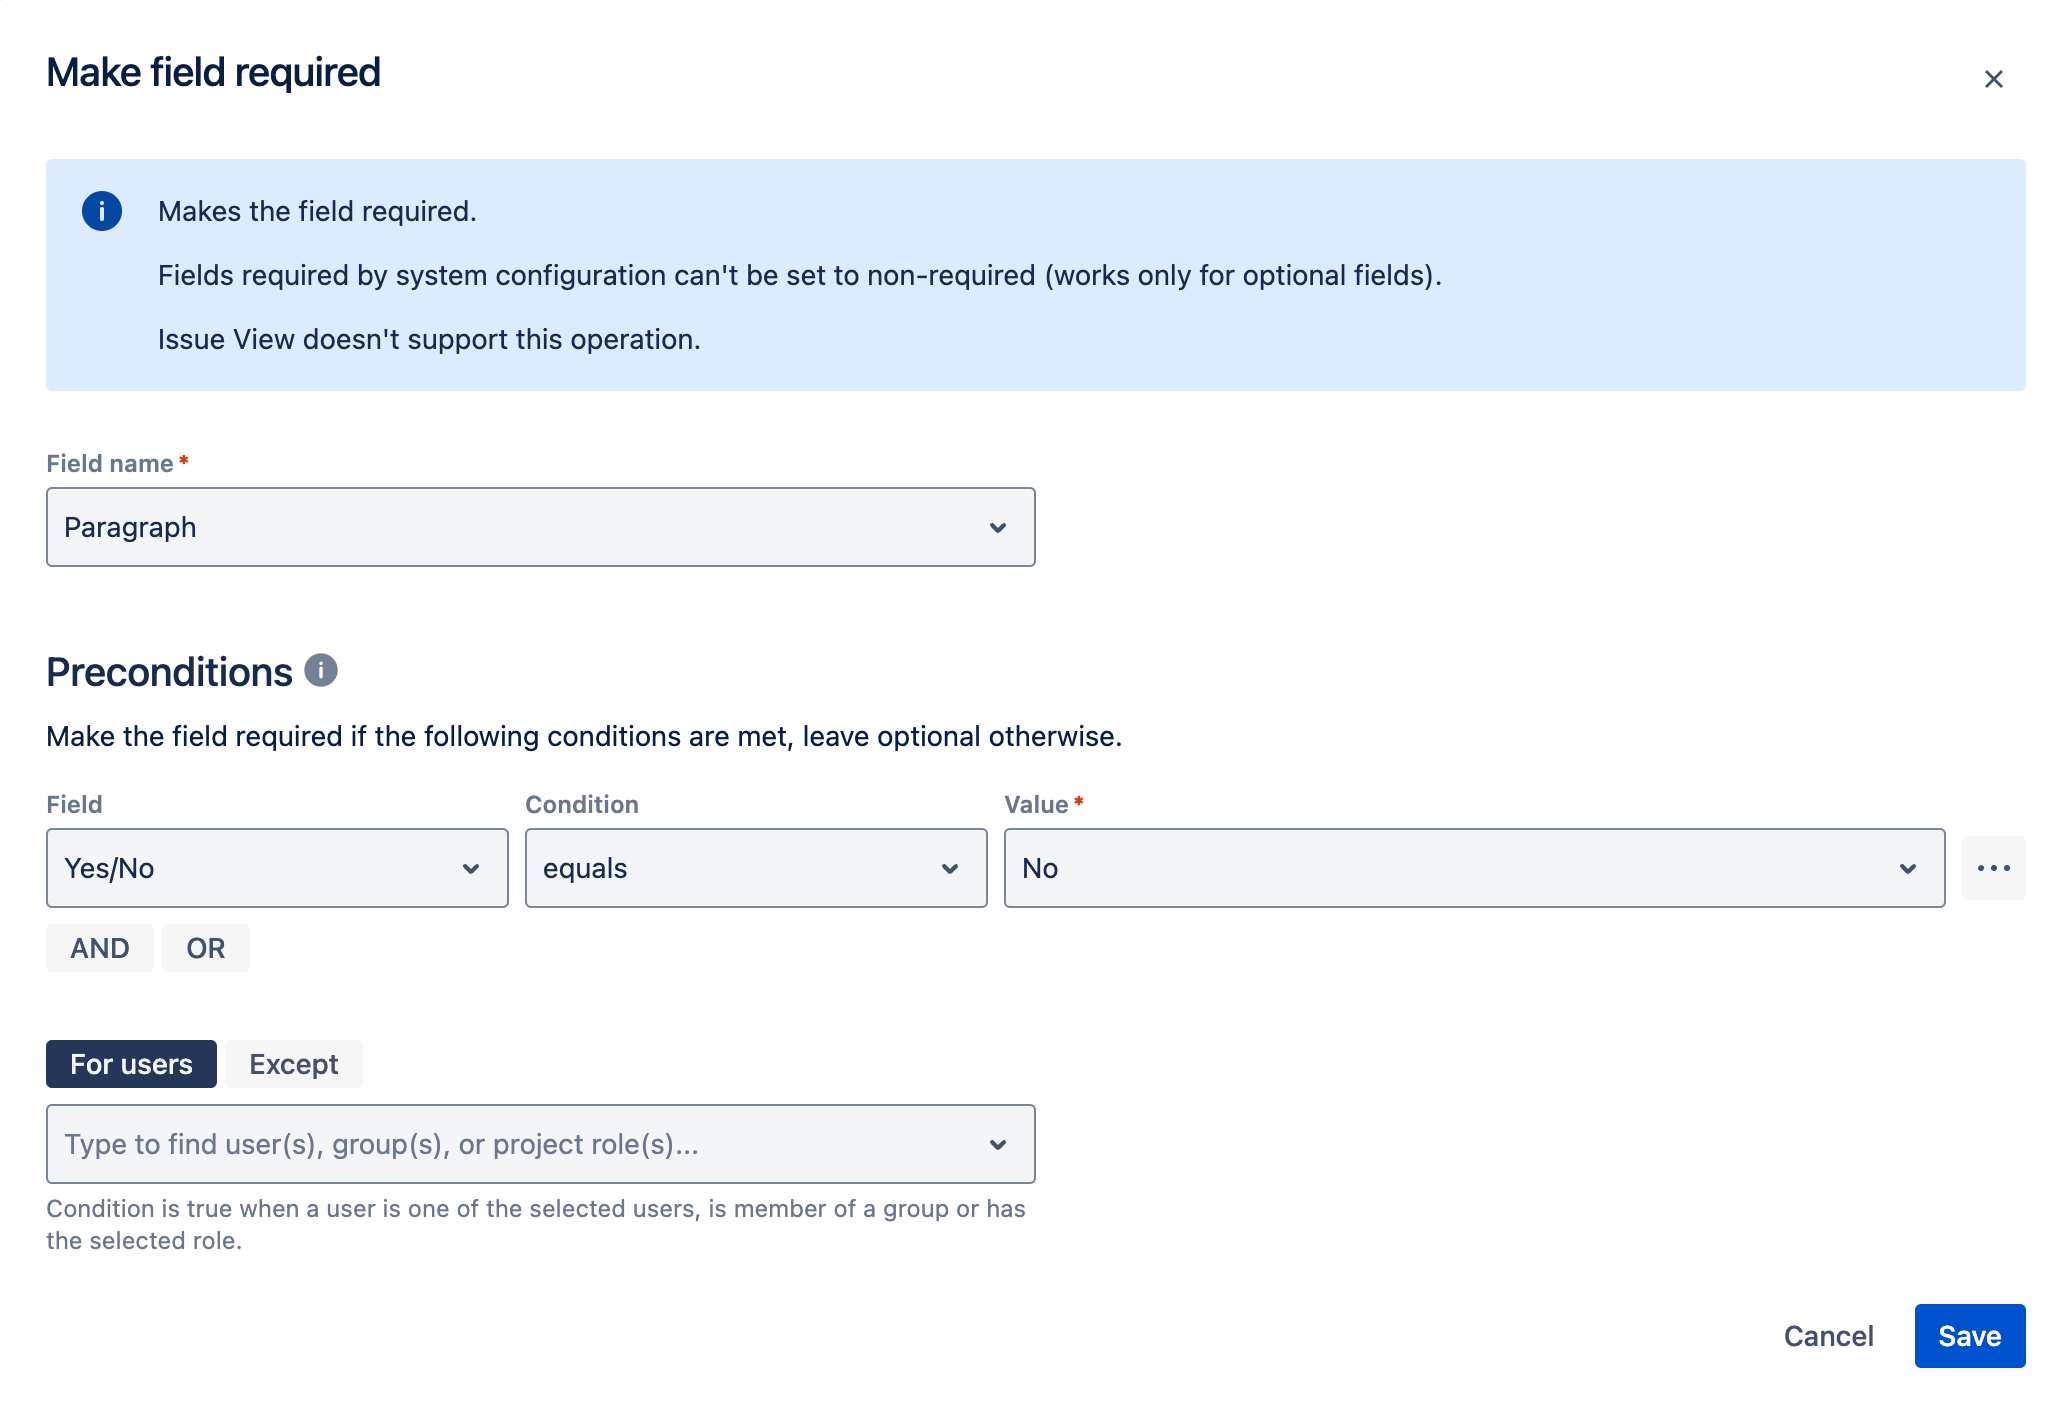Click the equals dropdown chevron arrow
This screenshot has height=1408, width=2067.
click(950, 869)
